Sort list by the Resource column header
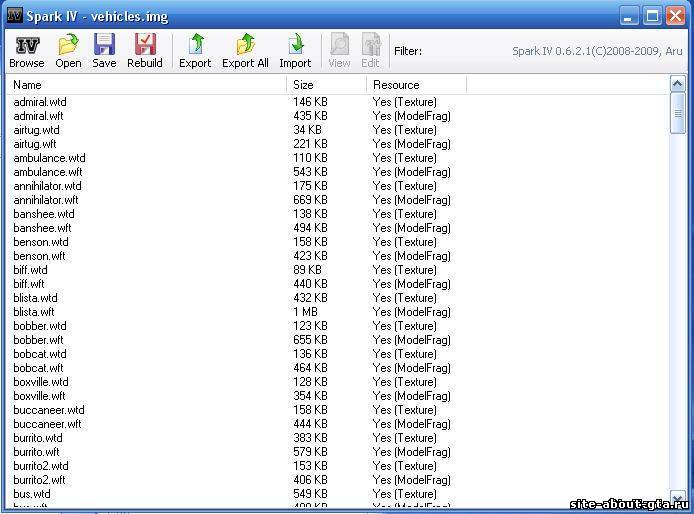694x514 pixels. click(x=416, y=85)
